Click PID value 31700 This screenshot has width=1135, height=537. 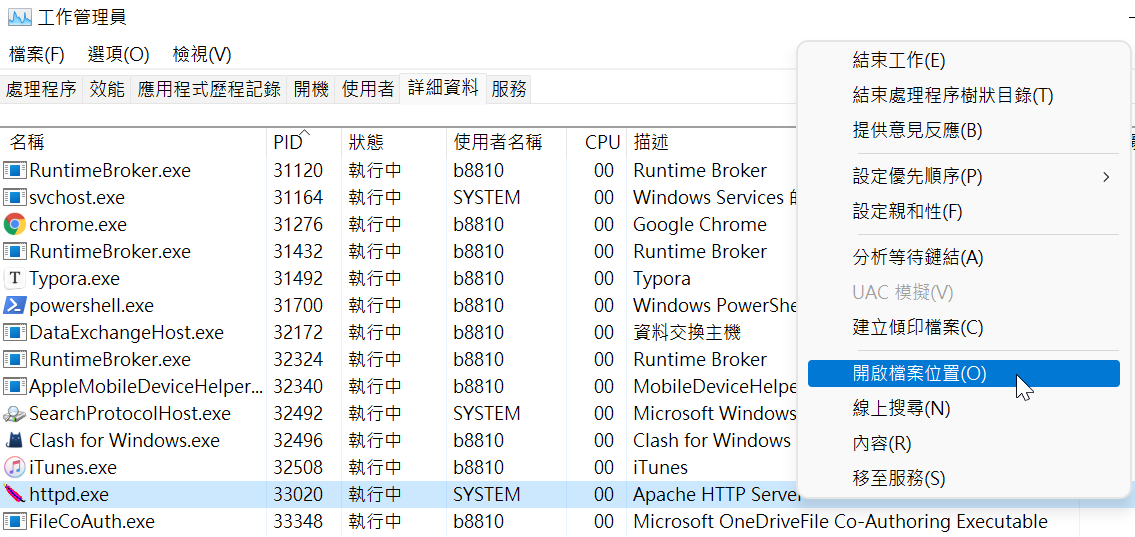pyautogui.click(x=298, y=305)
